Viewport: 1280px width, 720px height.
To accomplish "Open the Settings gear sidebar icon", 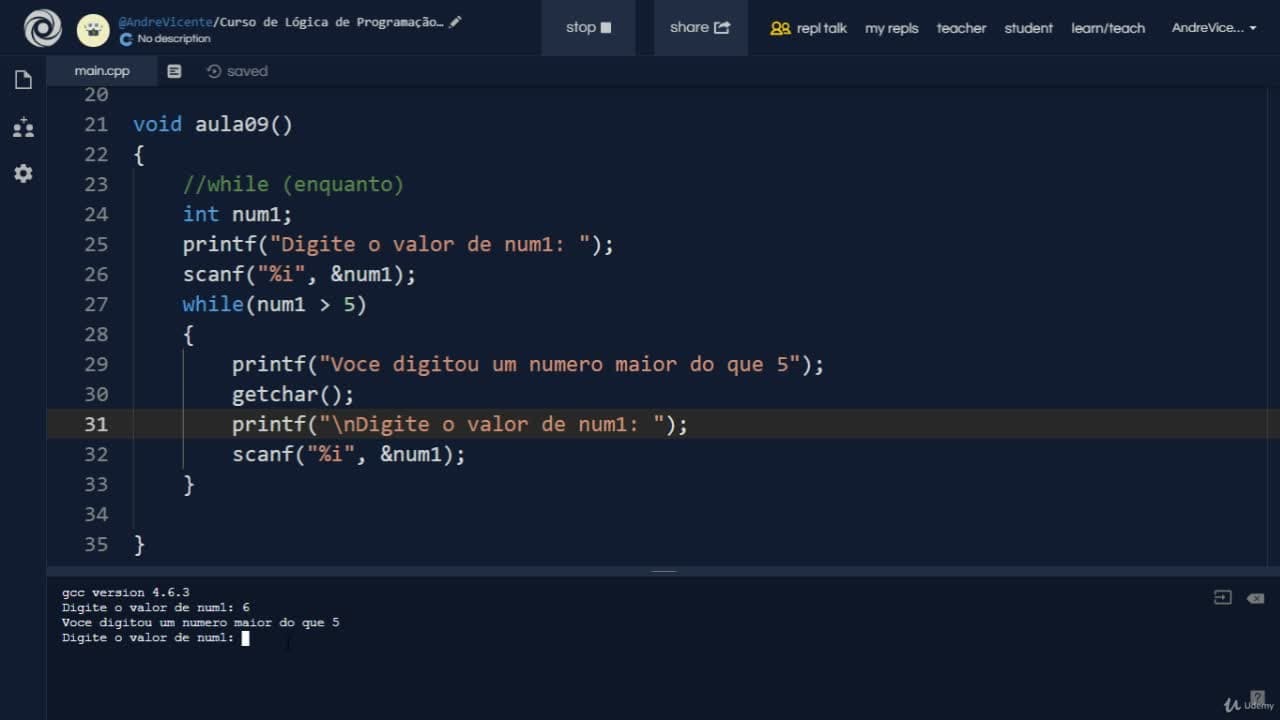I will [23, 173].
